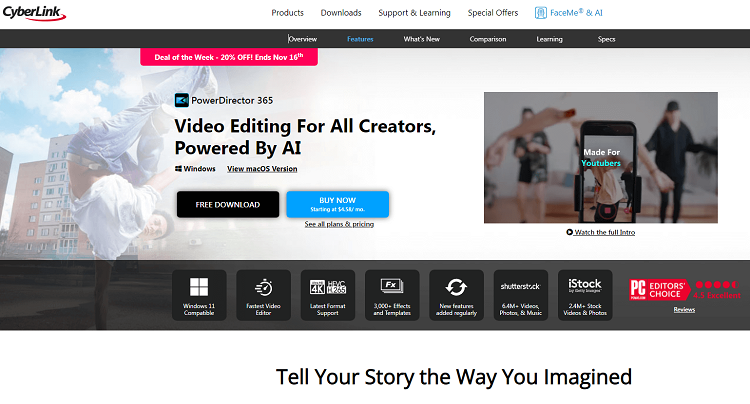
Task: Click the Video Editing For All Creators headline
Action: click(x=305, y=137)
